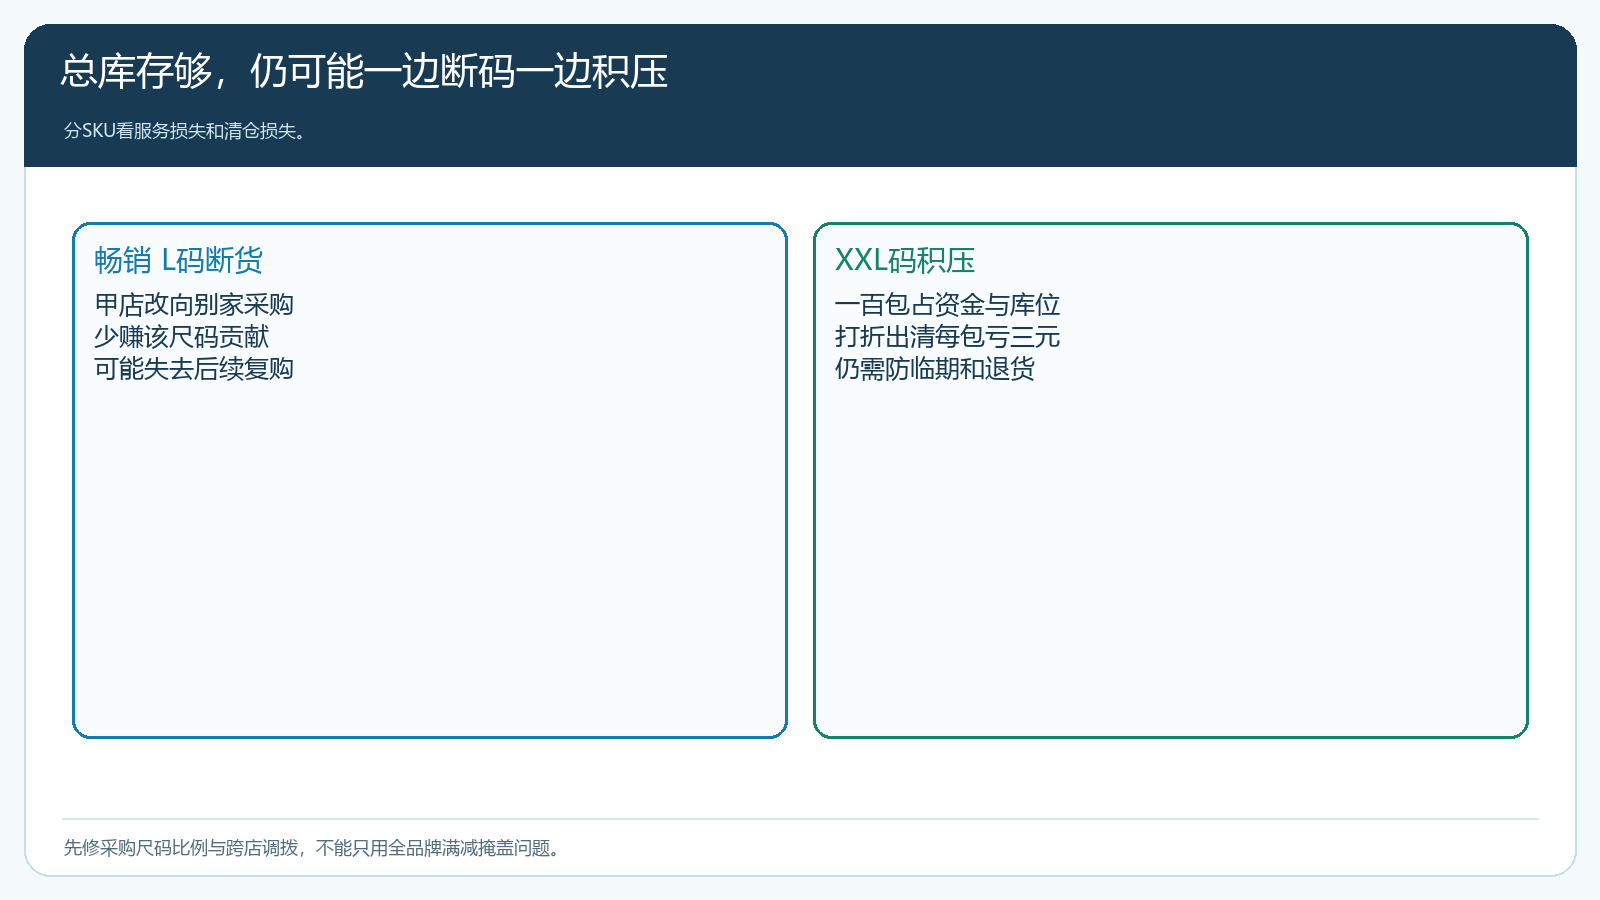Select the line 可能失去后续复购
The height and width of the screenshot is (900, 1600).
tap(194, 369)
